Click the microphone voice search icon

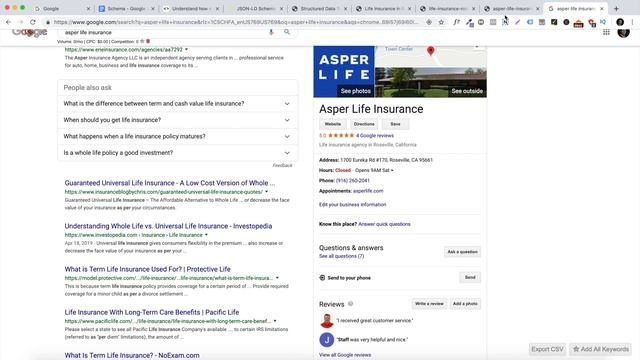coord(271,32)
